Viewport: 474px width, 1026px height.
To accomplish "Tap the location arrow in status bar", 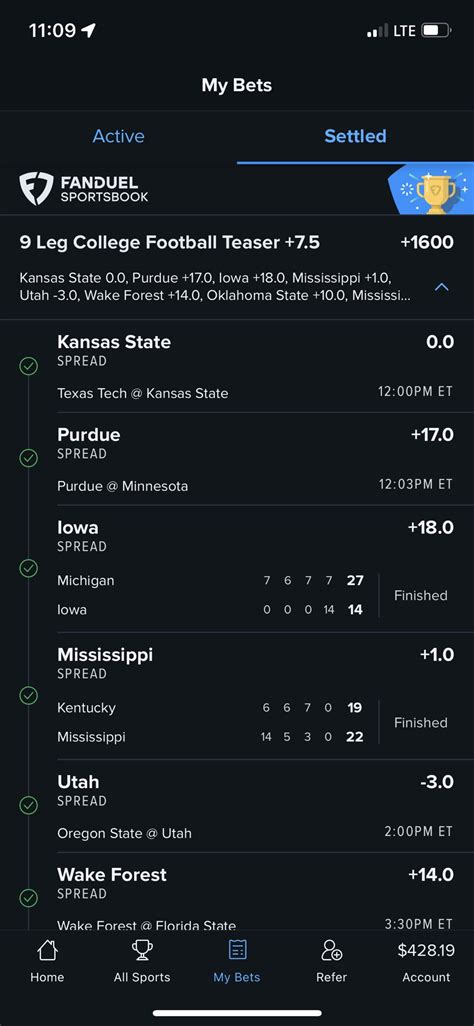I will point(88,30).
